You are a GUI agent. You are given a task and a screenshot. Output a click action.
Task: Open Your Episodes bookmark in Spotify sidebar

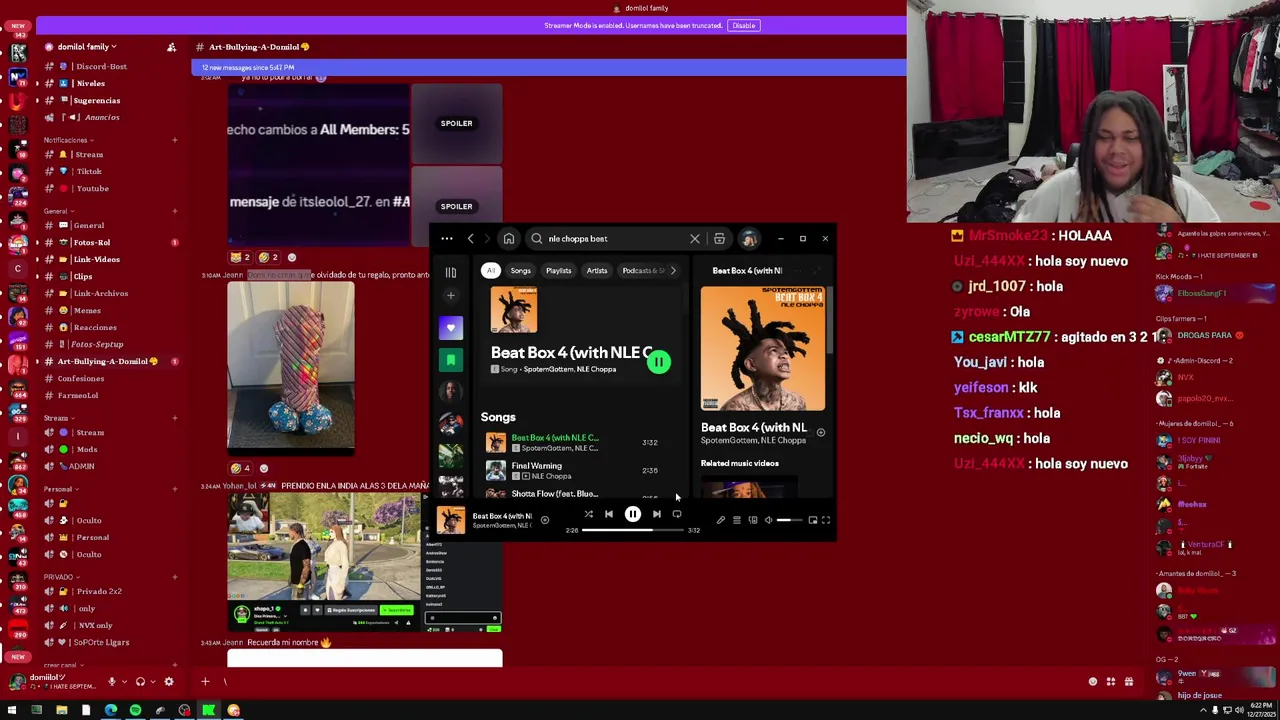451,359
